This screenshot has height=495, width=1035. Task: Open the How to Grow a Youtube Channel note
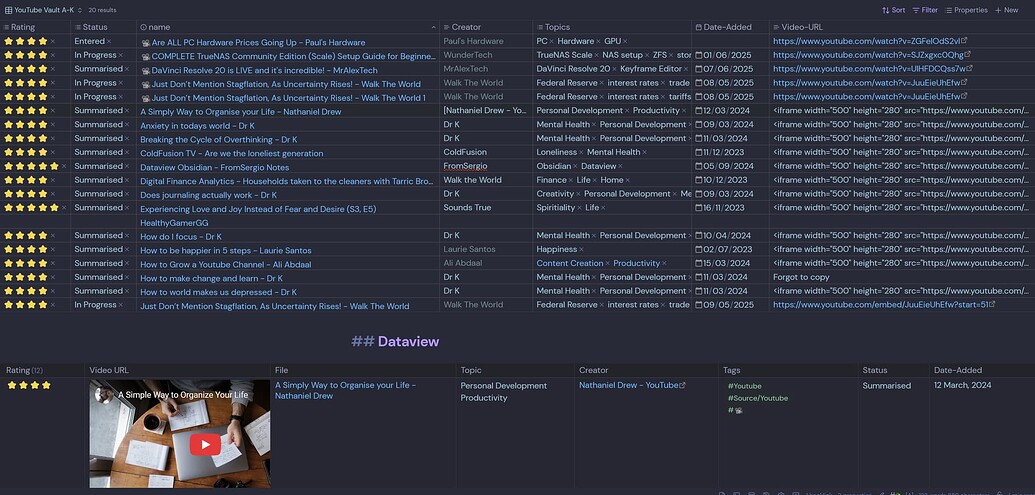click(226, 264)
